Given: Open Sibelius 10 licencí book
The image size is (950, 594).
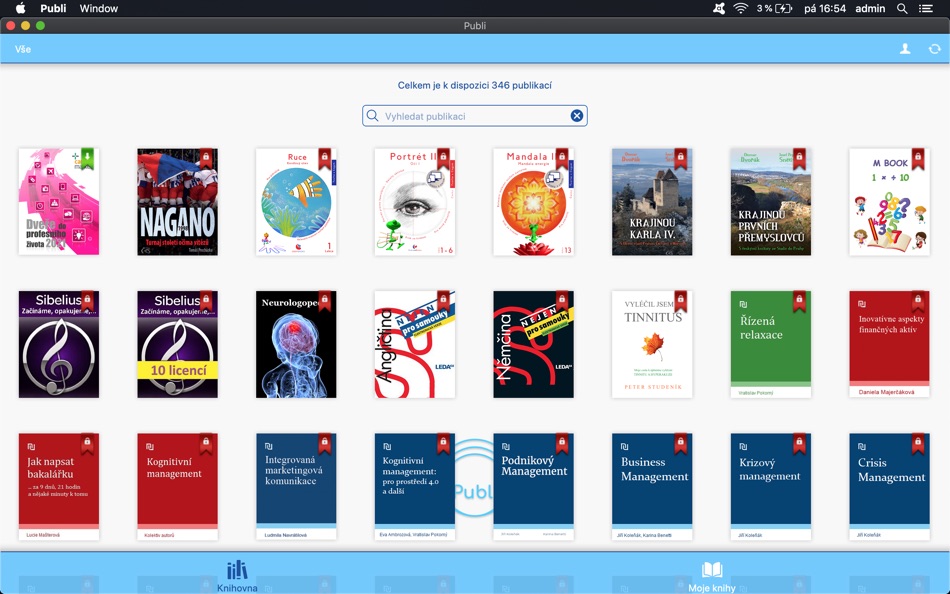Looking at the screenshot, I should tap(178, 344).
